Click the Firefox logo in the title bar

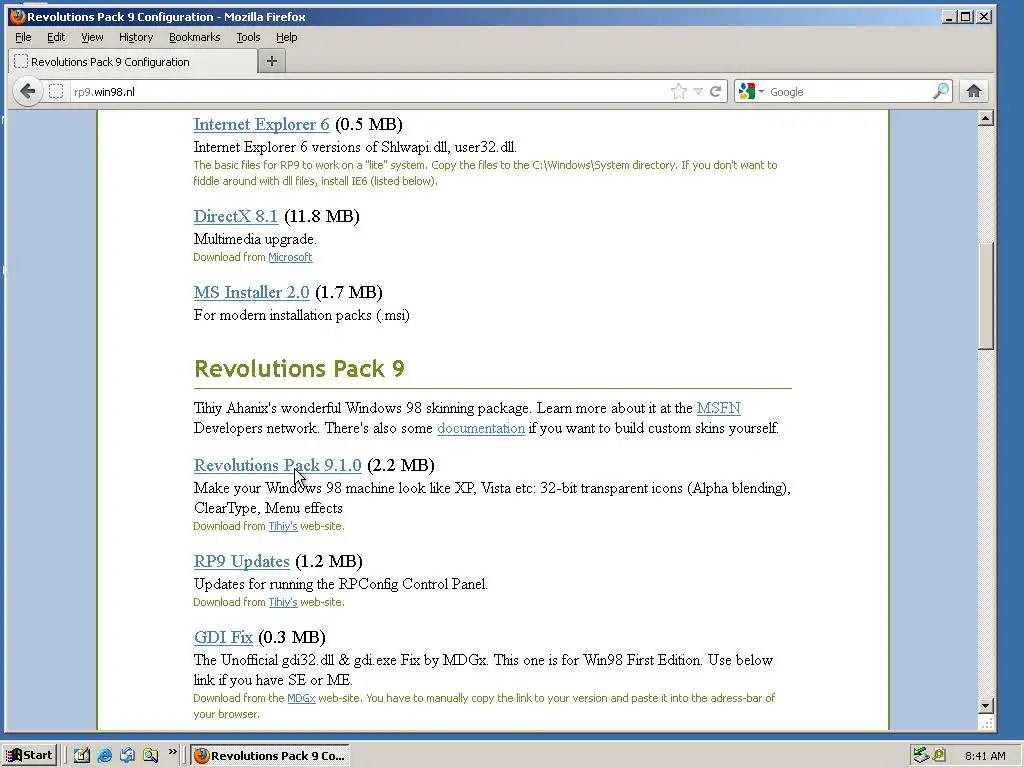tap(17, 16)
